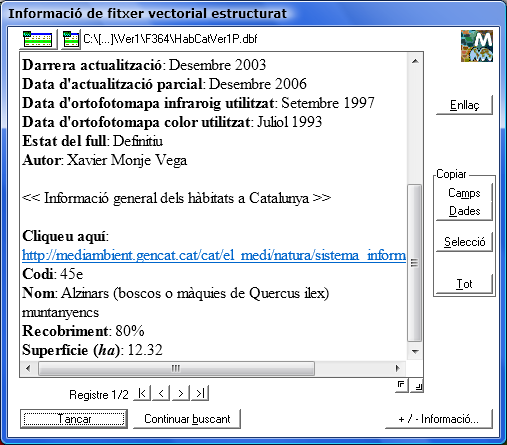Click vertical scrollbar up arrow

(x=415, y=61)
